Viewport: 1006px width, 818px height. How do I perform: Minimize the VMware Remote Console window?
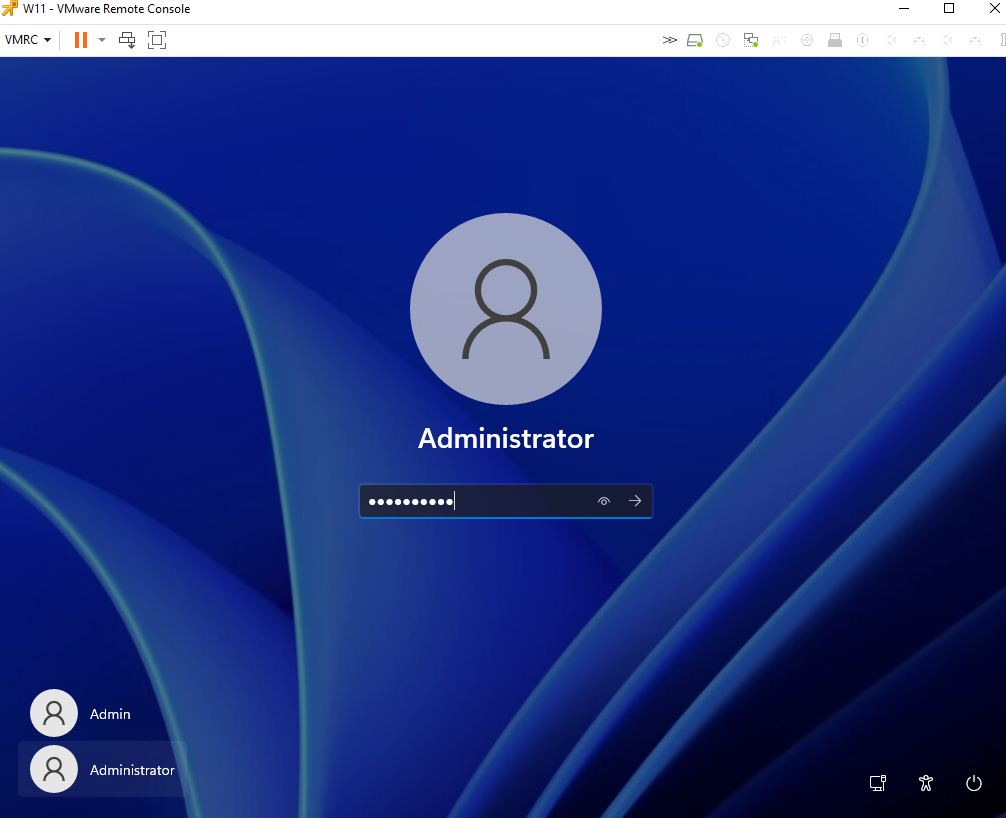(904, 8)
